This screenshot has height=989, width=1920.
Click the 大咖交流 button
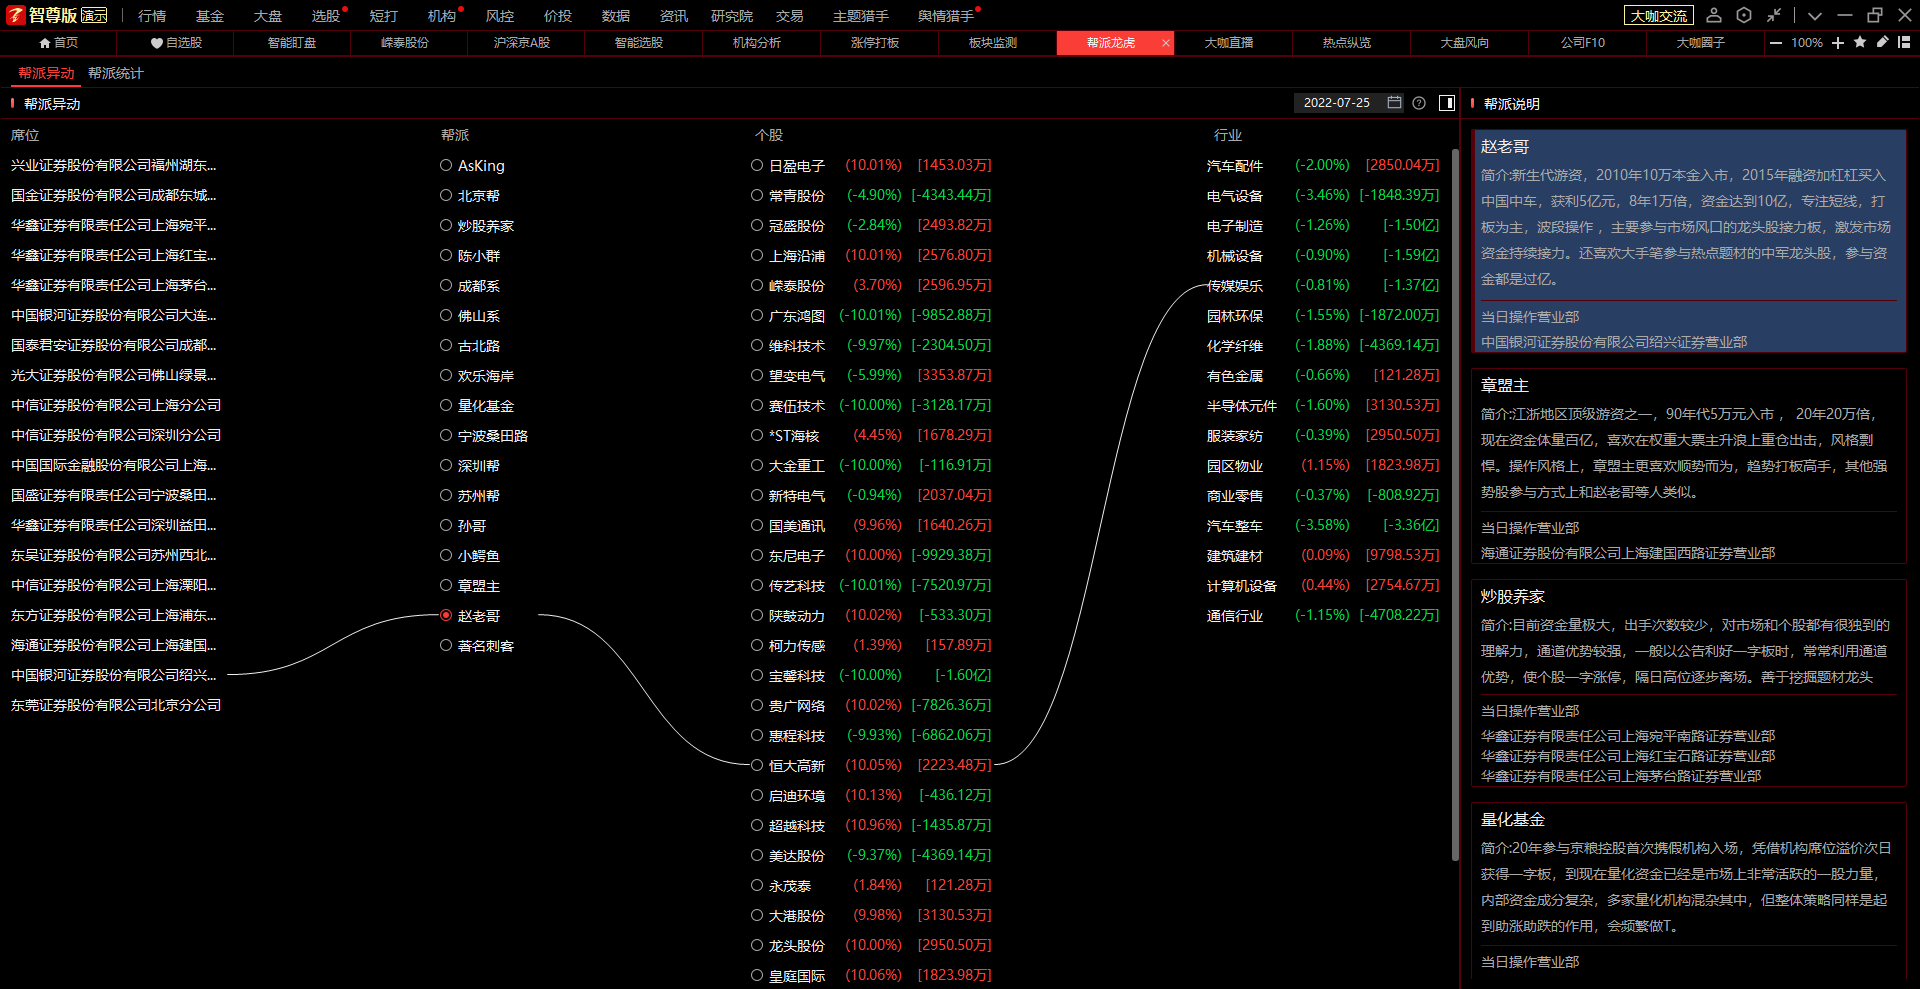click(x=1660, y=16)
